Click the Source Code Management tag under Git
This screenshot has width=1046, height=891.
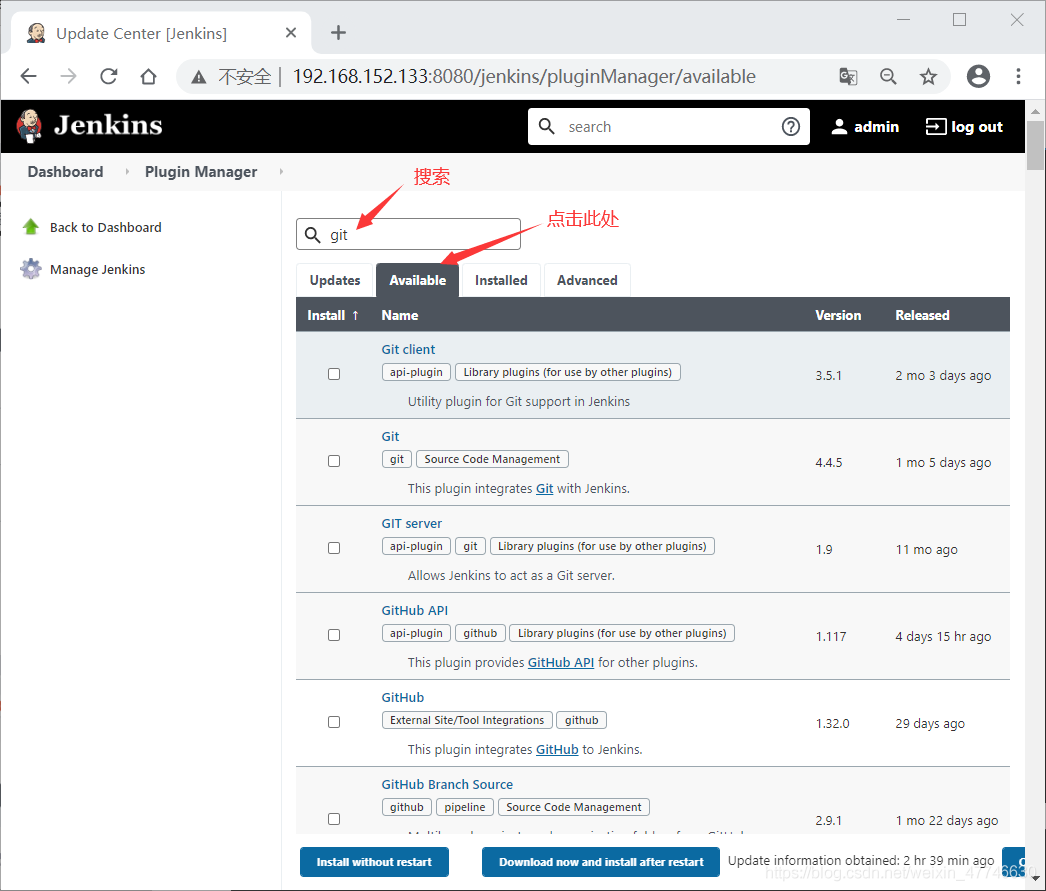tap(492, 459)
